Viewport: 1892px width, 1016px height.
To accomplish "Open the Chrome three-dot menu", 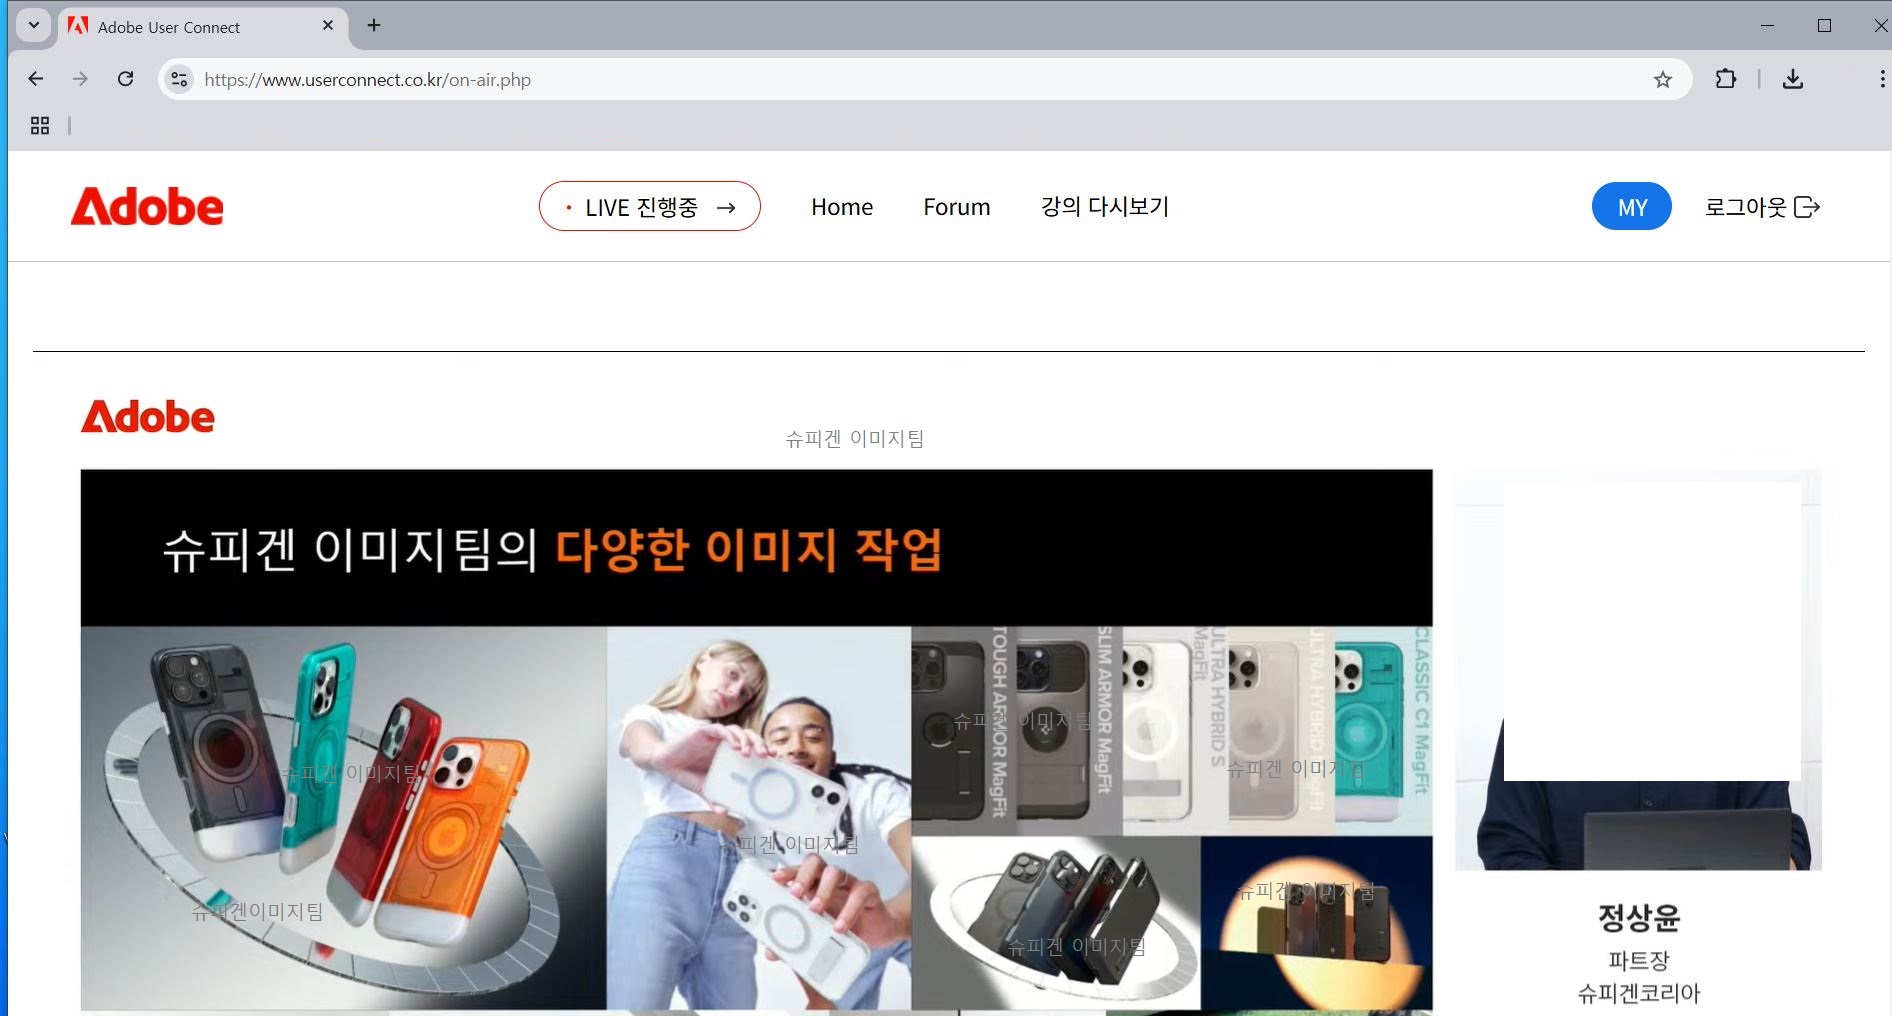I will pos(1882,79).
